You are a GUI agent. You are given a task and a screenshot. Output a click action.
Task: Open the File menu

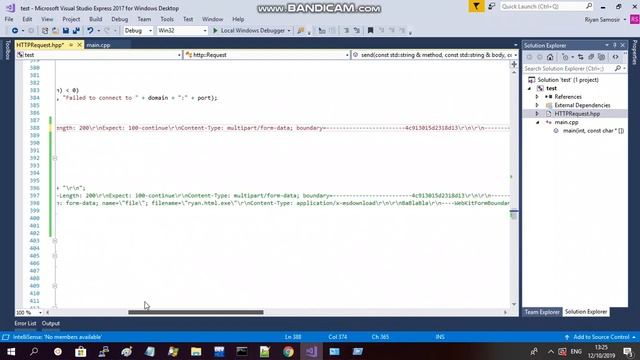pyautogui.click(x=9, y=19)
